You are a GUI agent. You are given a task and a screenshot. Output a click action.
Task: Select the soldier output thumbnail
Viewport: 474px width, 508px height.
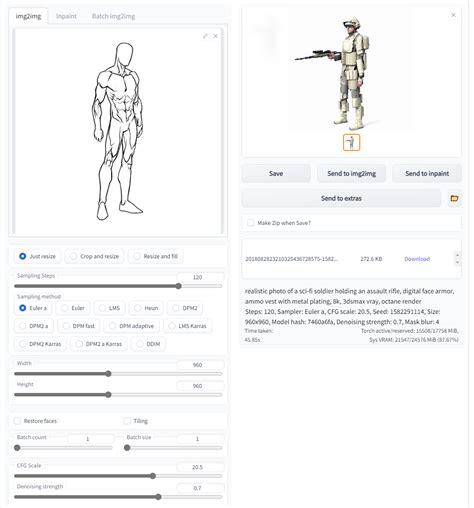pos(351,142)
